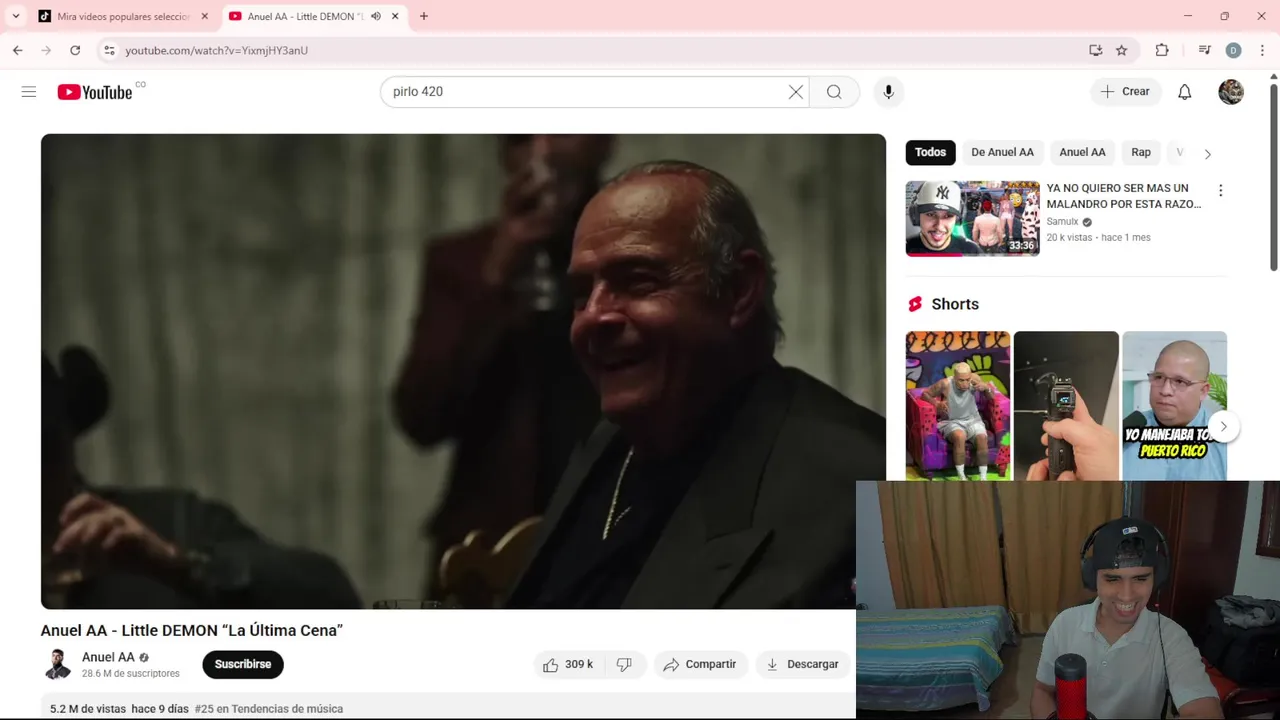The width and height of the screenshot is (1280, 720).
Task: Like the video with thumbs-up
Action: (x=567, y=664)
